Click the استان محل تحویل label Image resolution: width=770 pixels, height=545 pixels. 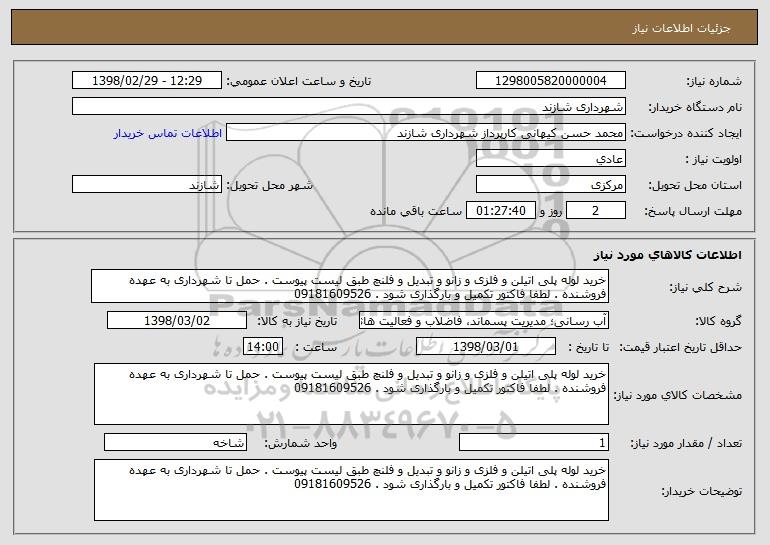(695, 185)
